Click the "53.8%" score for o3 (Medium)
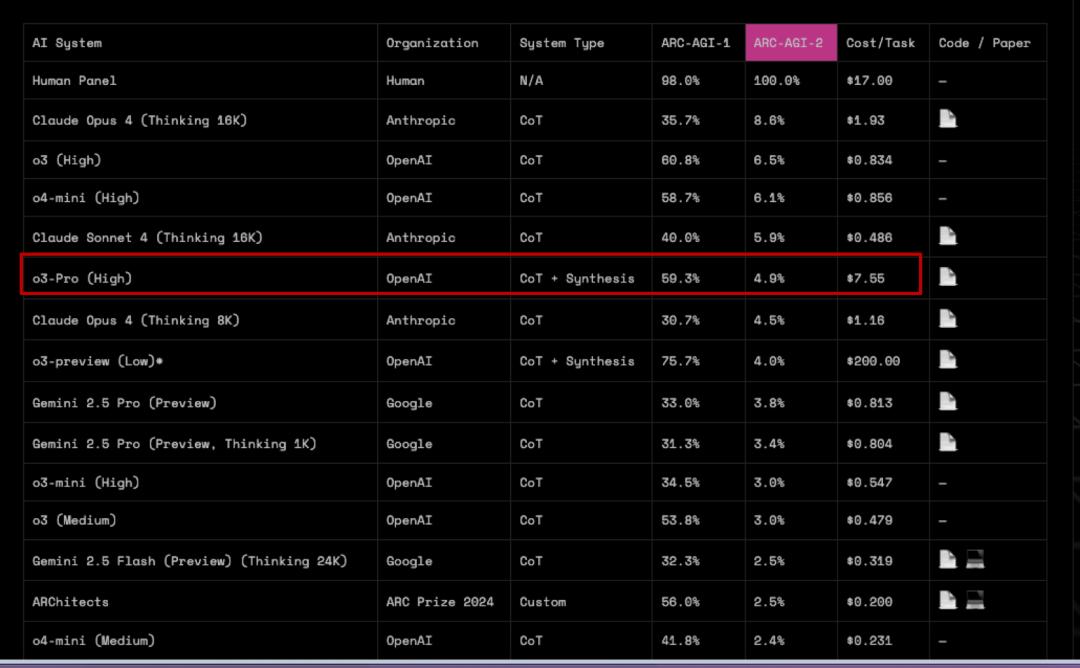The height and width of the screenshot is (668, 1080). (x=680, y=520)
